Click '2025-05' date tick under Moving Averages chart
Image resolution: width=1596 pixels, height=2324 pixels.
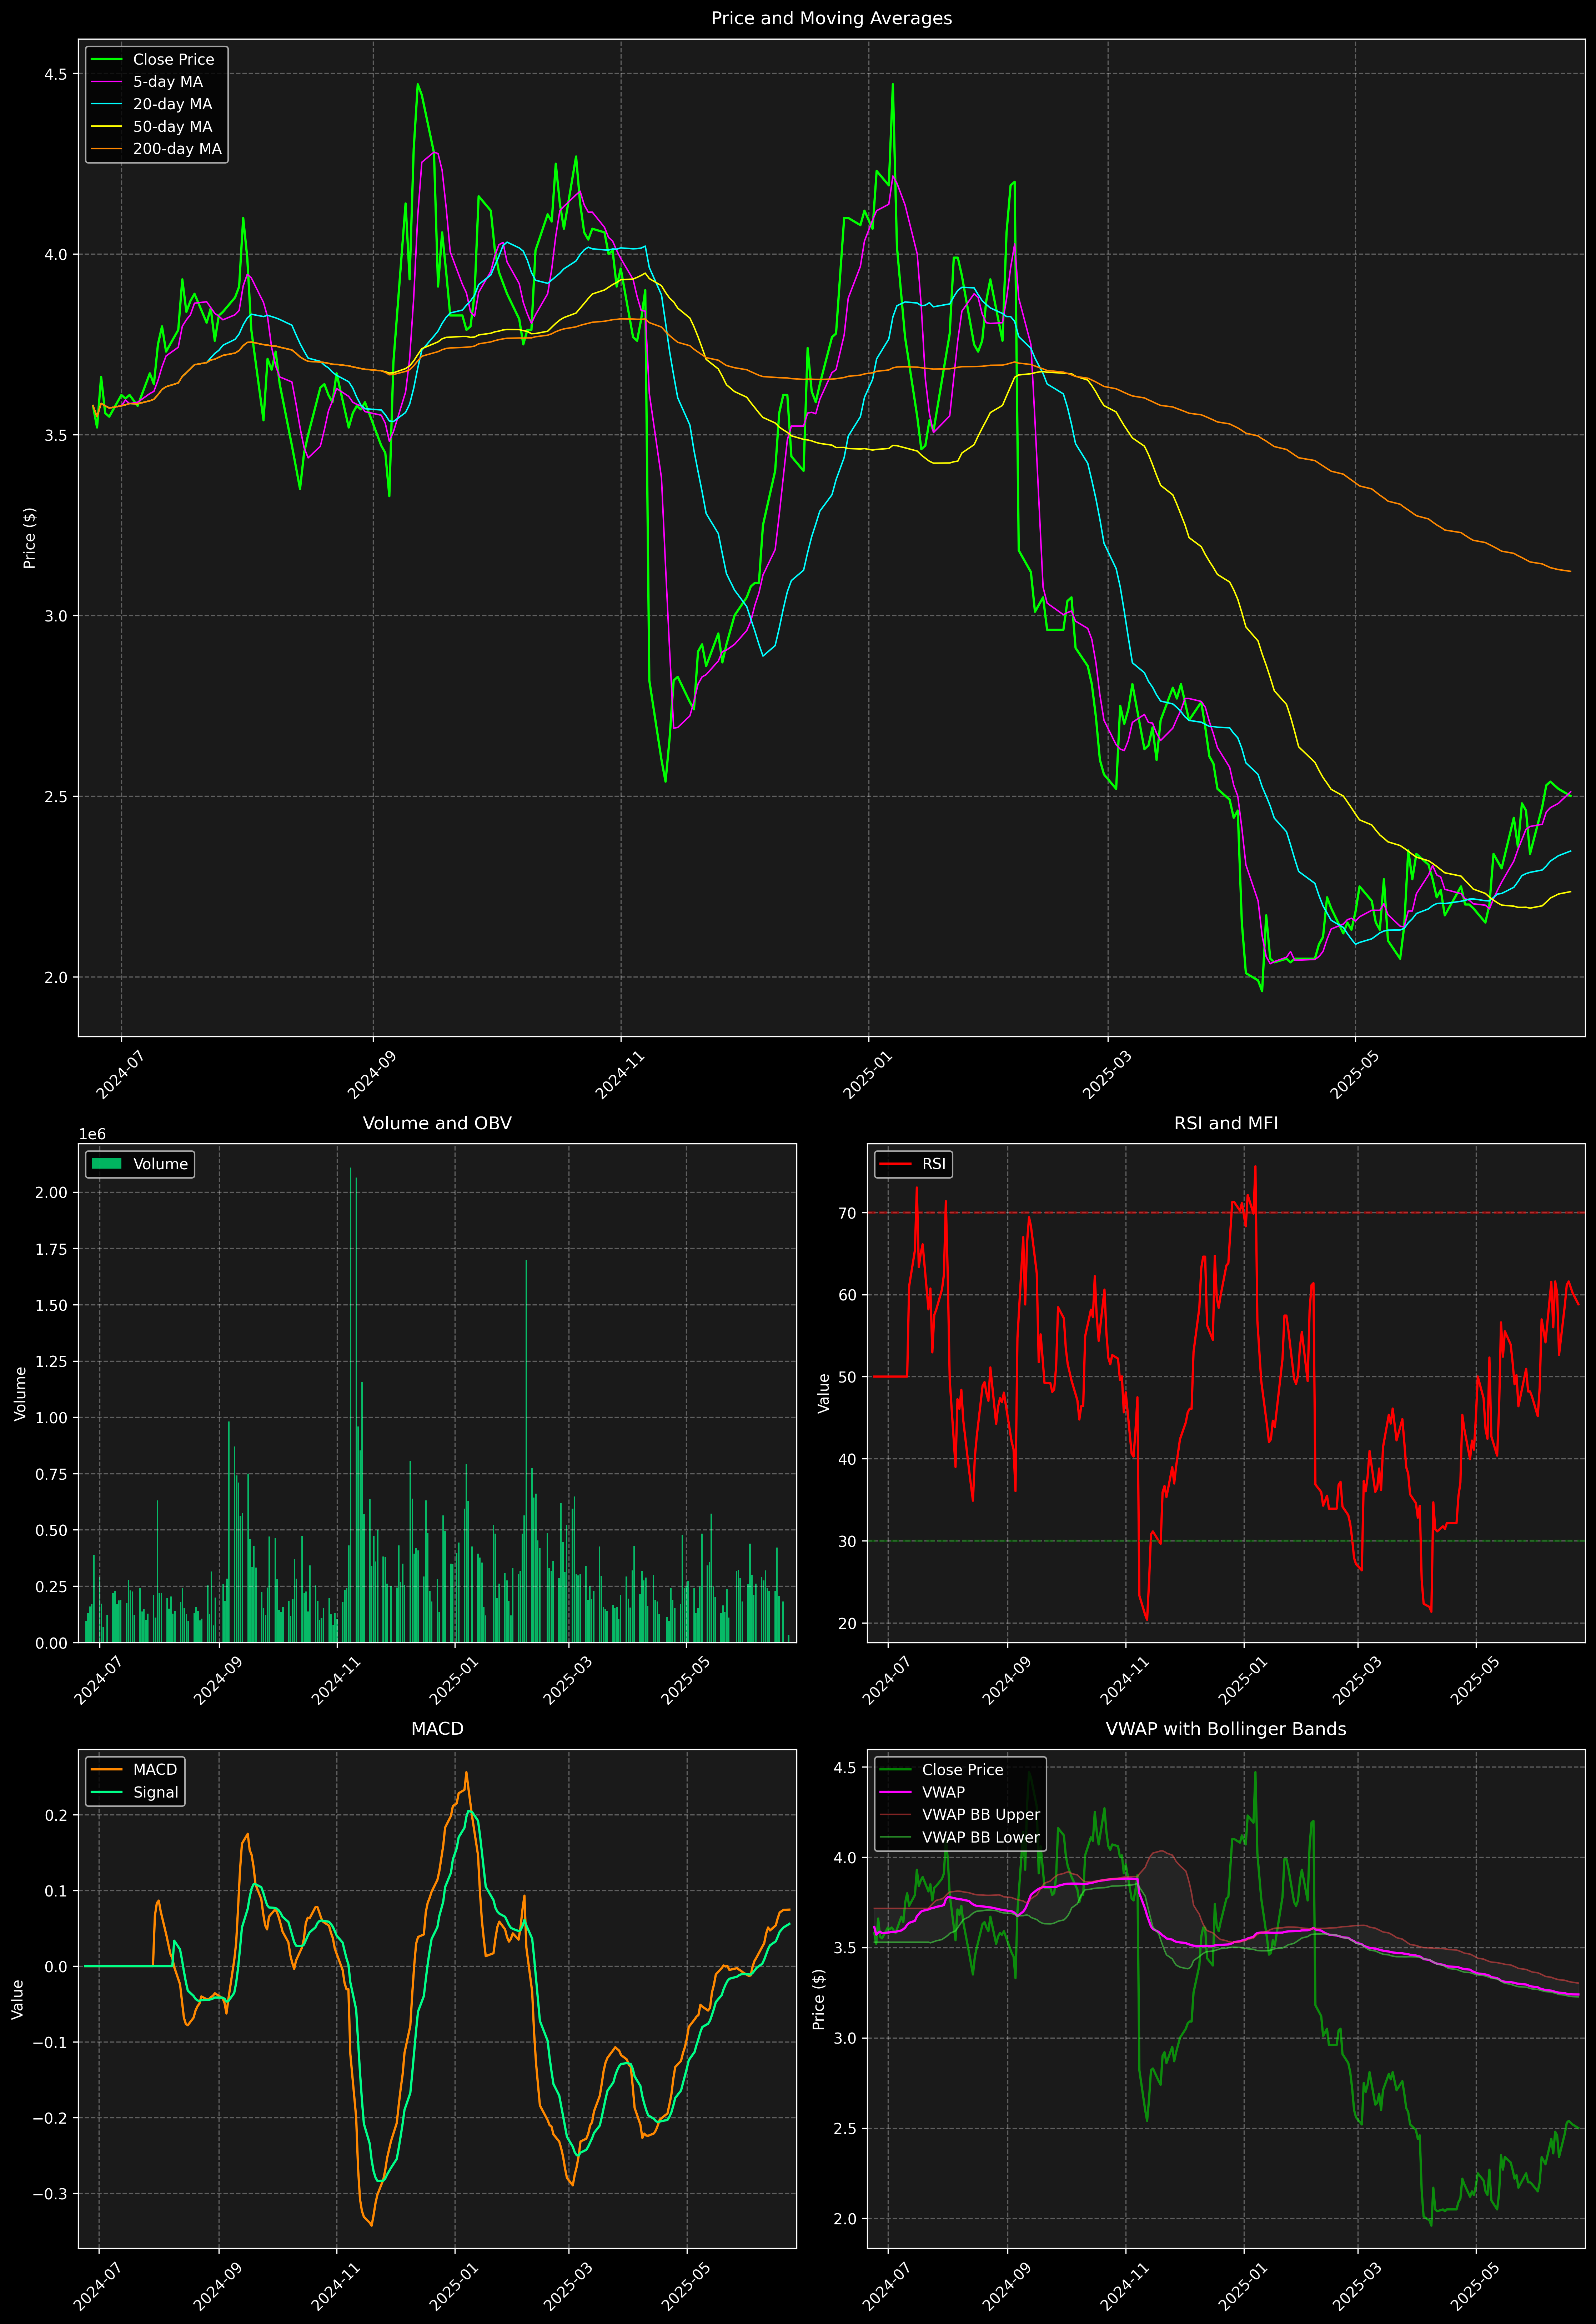(1352, 1075)
